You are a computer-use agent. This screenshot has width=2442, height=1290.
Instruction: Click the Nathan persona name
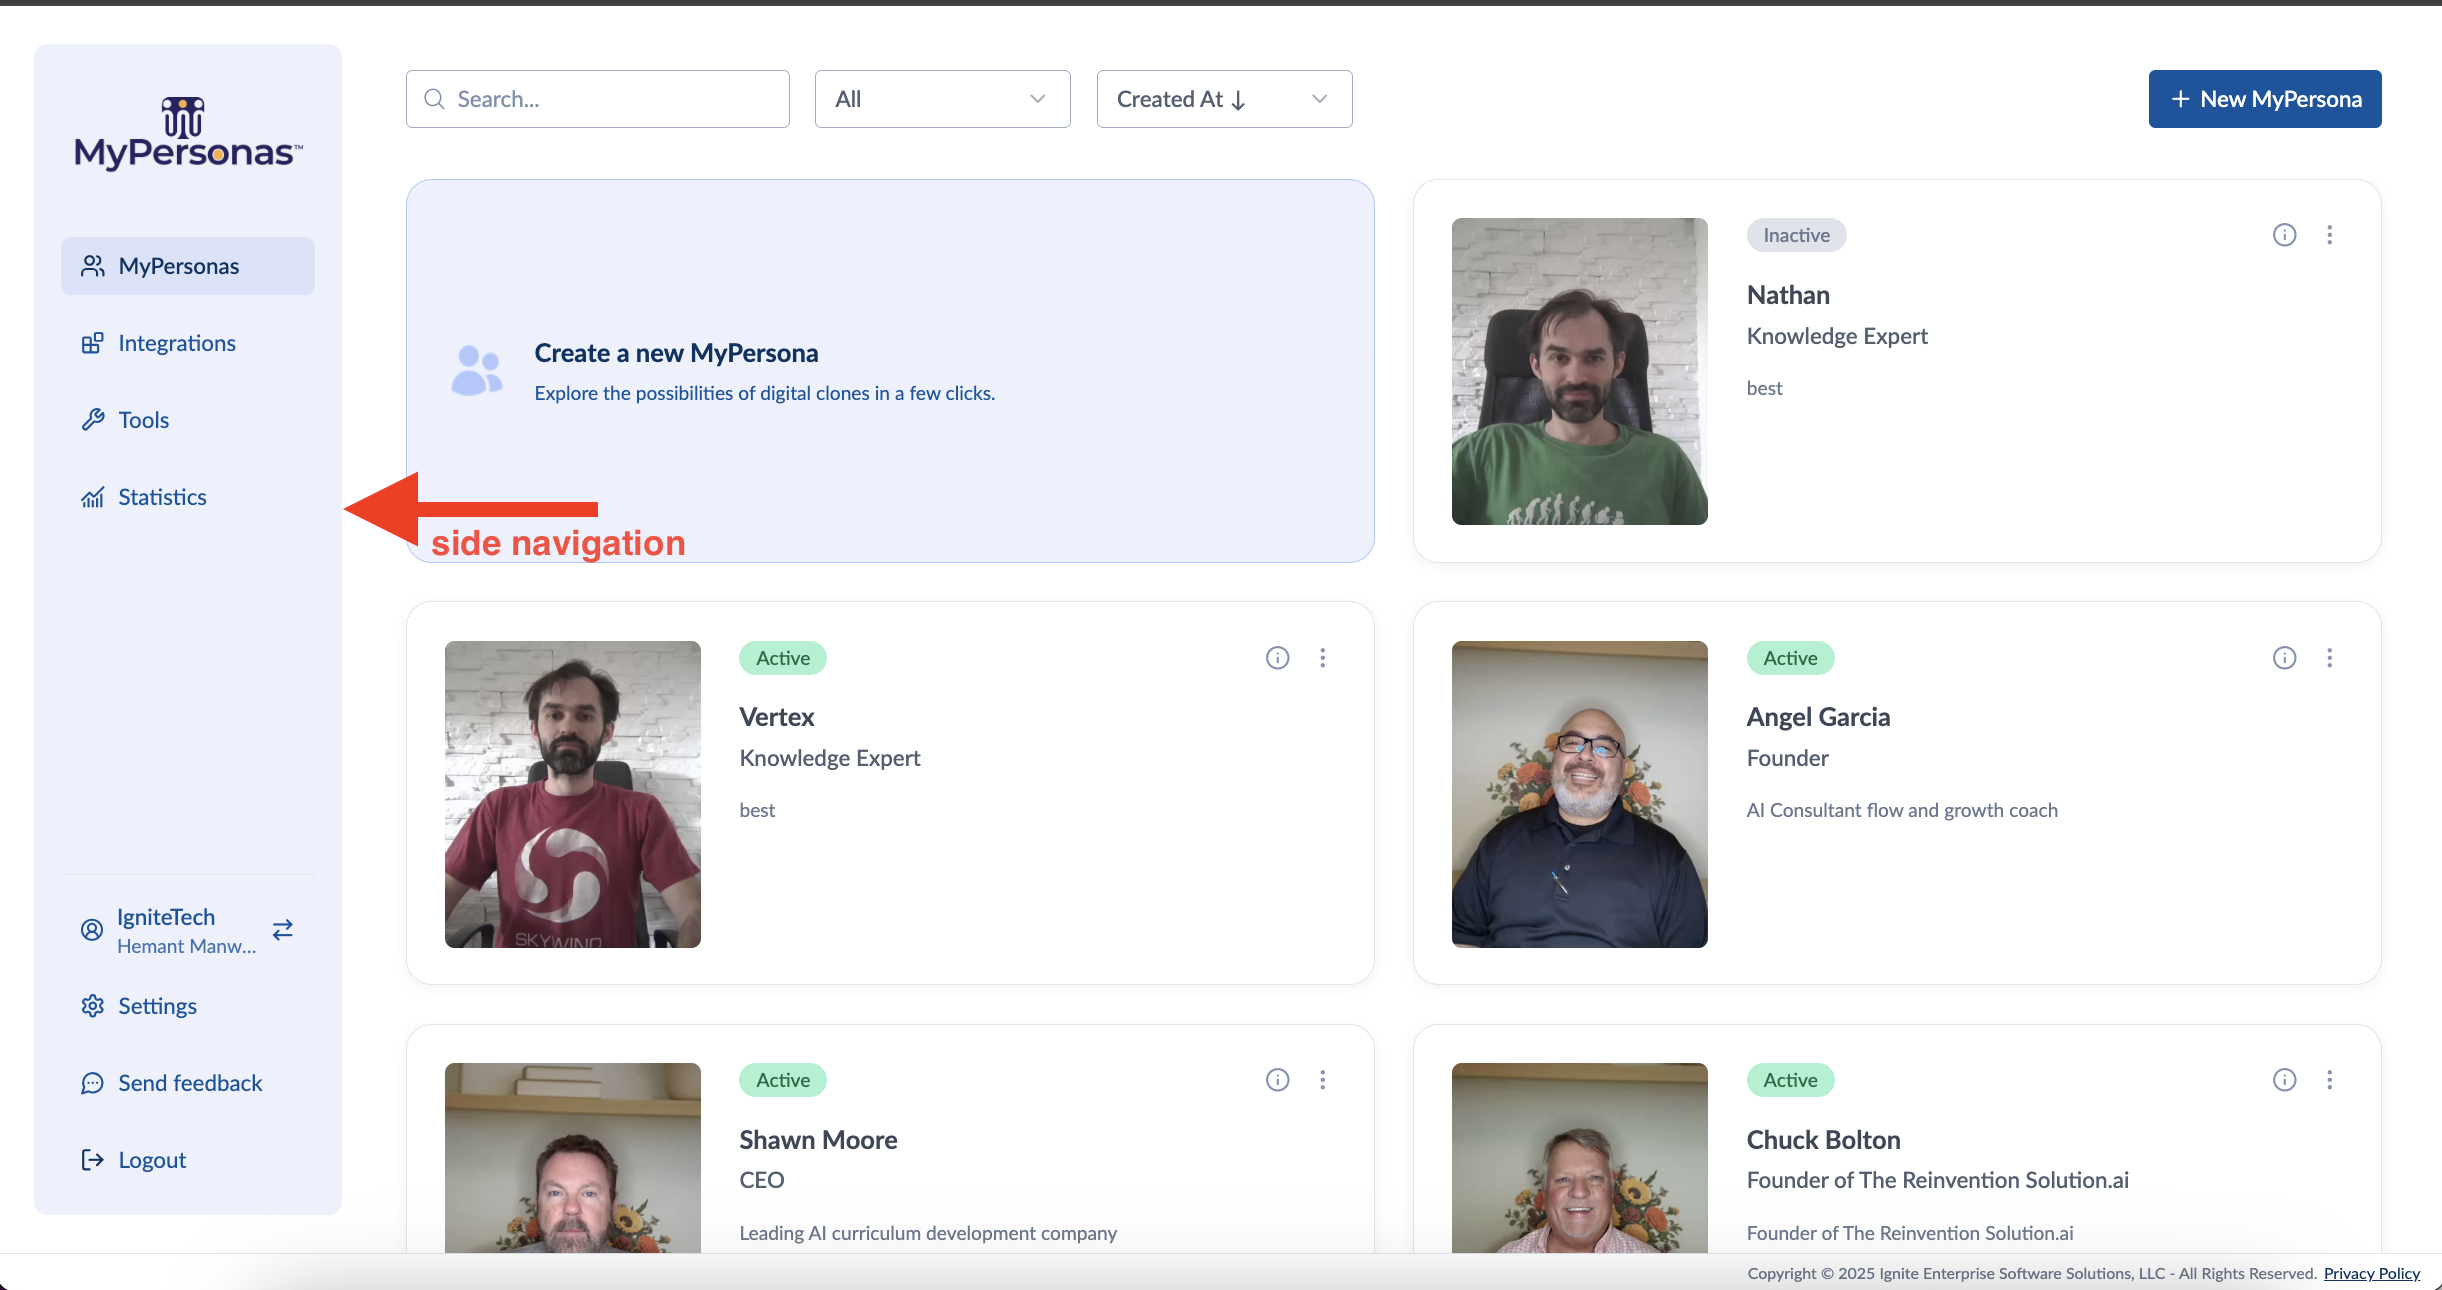(x=1788, y=295)
